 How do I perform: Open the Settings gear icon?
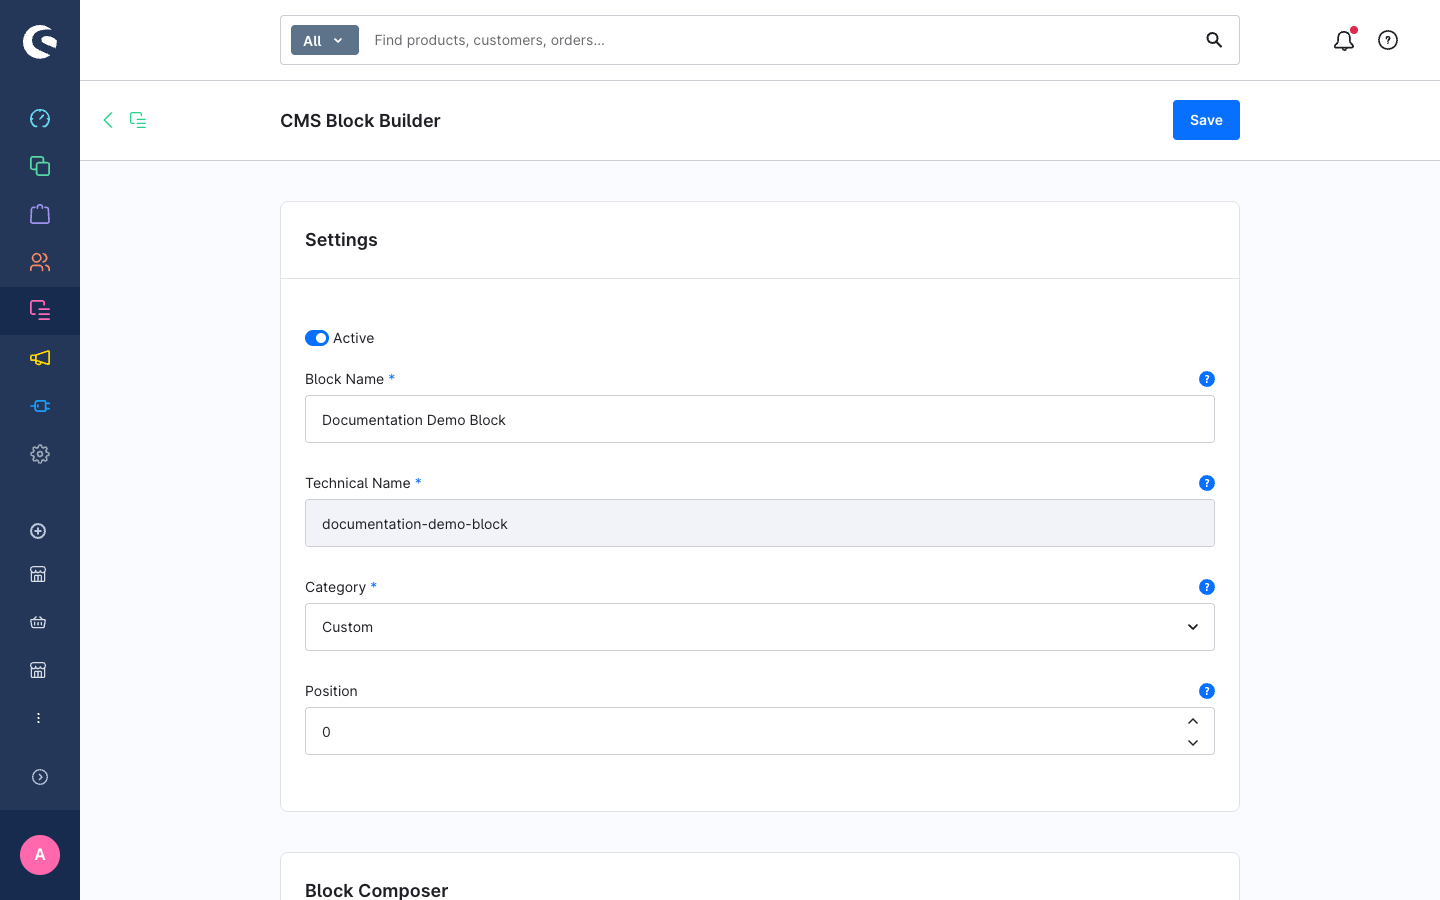[40, 454]
